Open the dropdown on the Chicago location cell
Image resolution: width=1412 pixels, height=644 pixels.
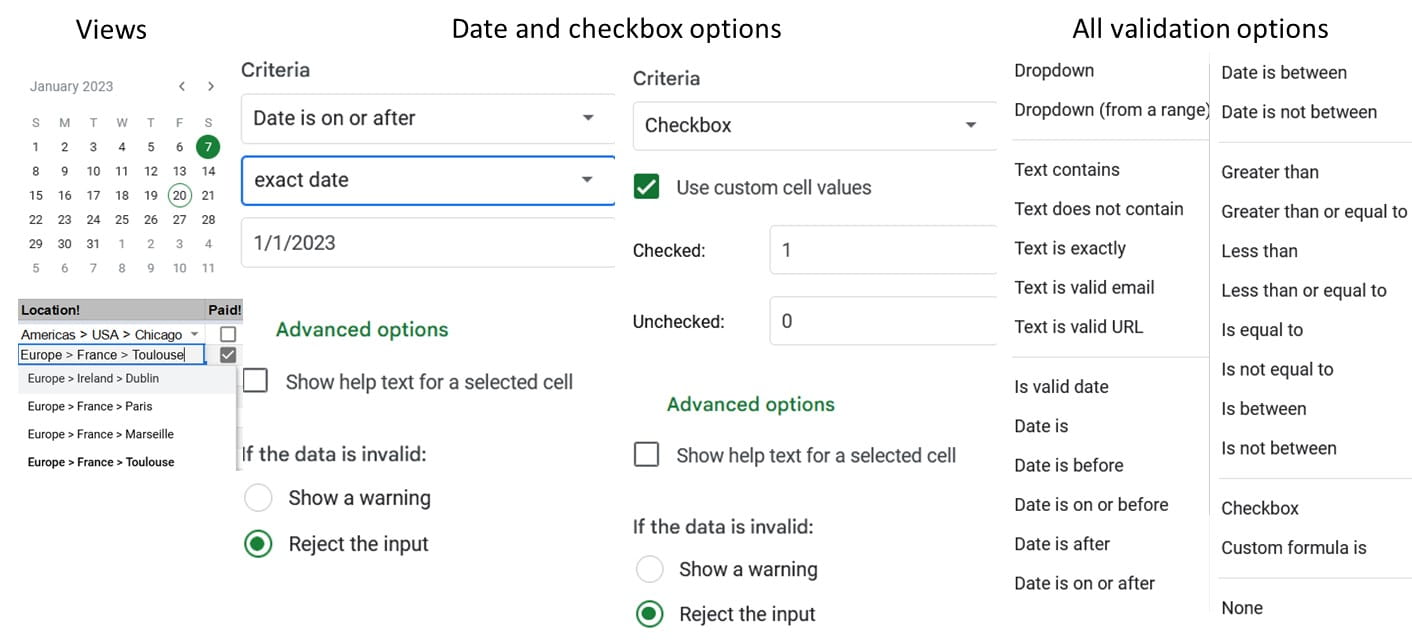[x=196, y=334]
